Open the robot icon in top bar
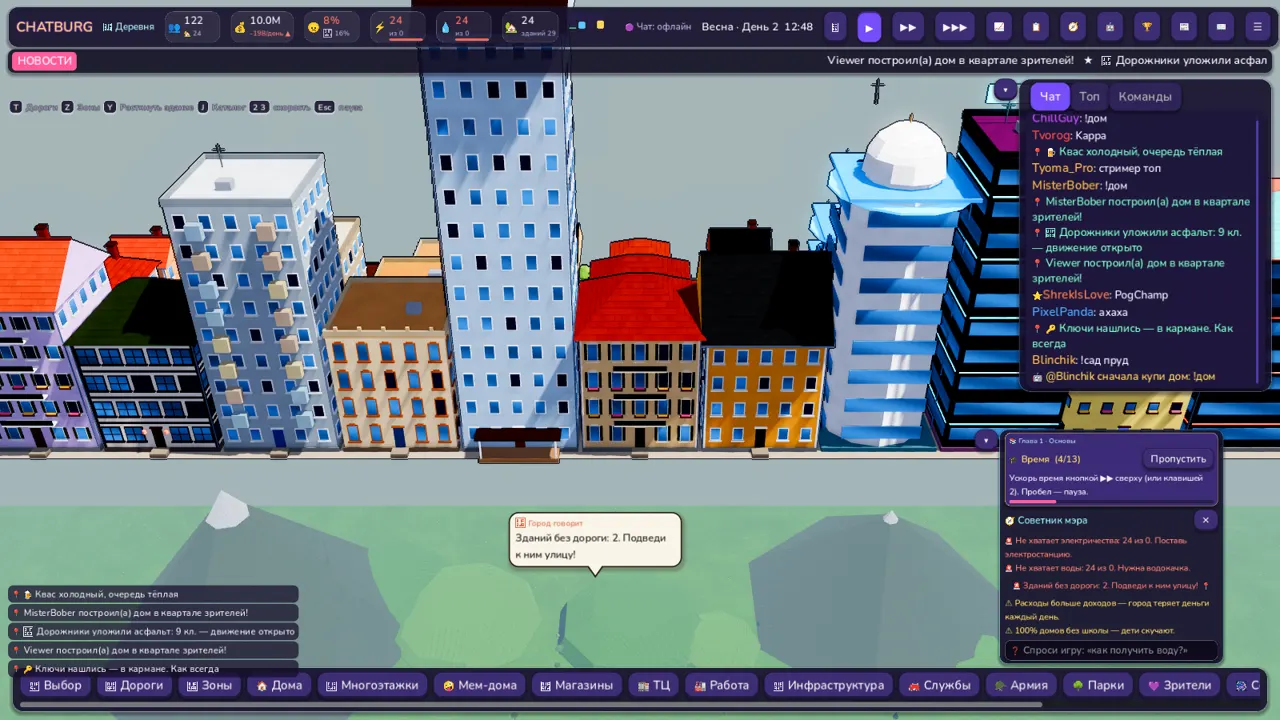 pos(1110,27)
